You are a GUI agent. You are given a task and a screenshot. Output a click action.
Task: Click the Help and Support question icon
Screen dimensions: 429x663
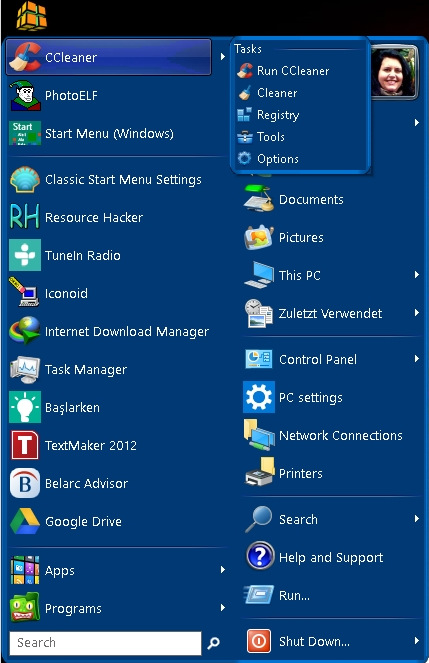coord(260,556)
